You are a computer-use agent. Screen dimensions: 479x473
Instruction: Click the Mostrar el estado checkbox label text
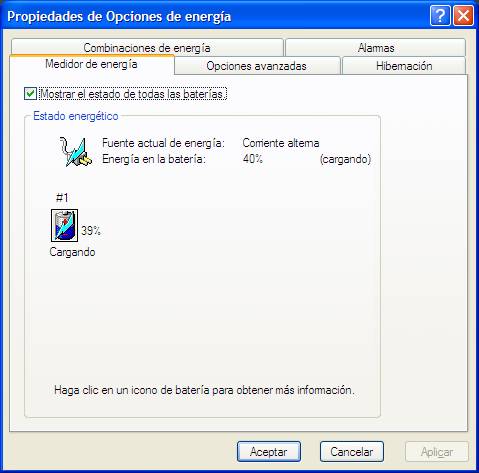pyautogui.click(x=133, y=94)
